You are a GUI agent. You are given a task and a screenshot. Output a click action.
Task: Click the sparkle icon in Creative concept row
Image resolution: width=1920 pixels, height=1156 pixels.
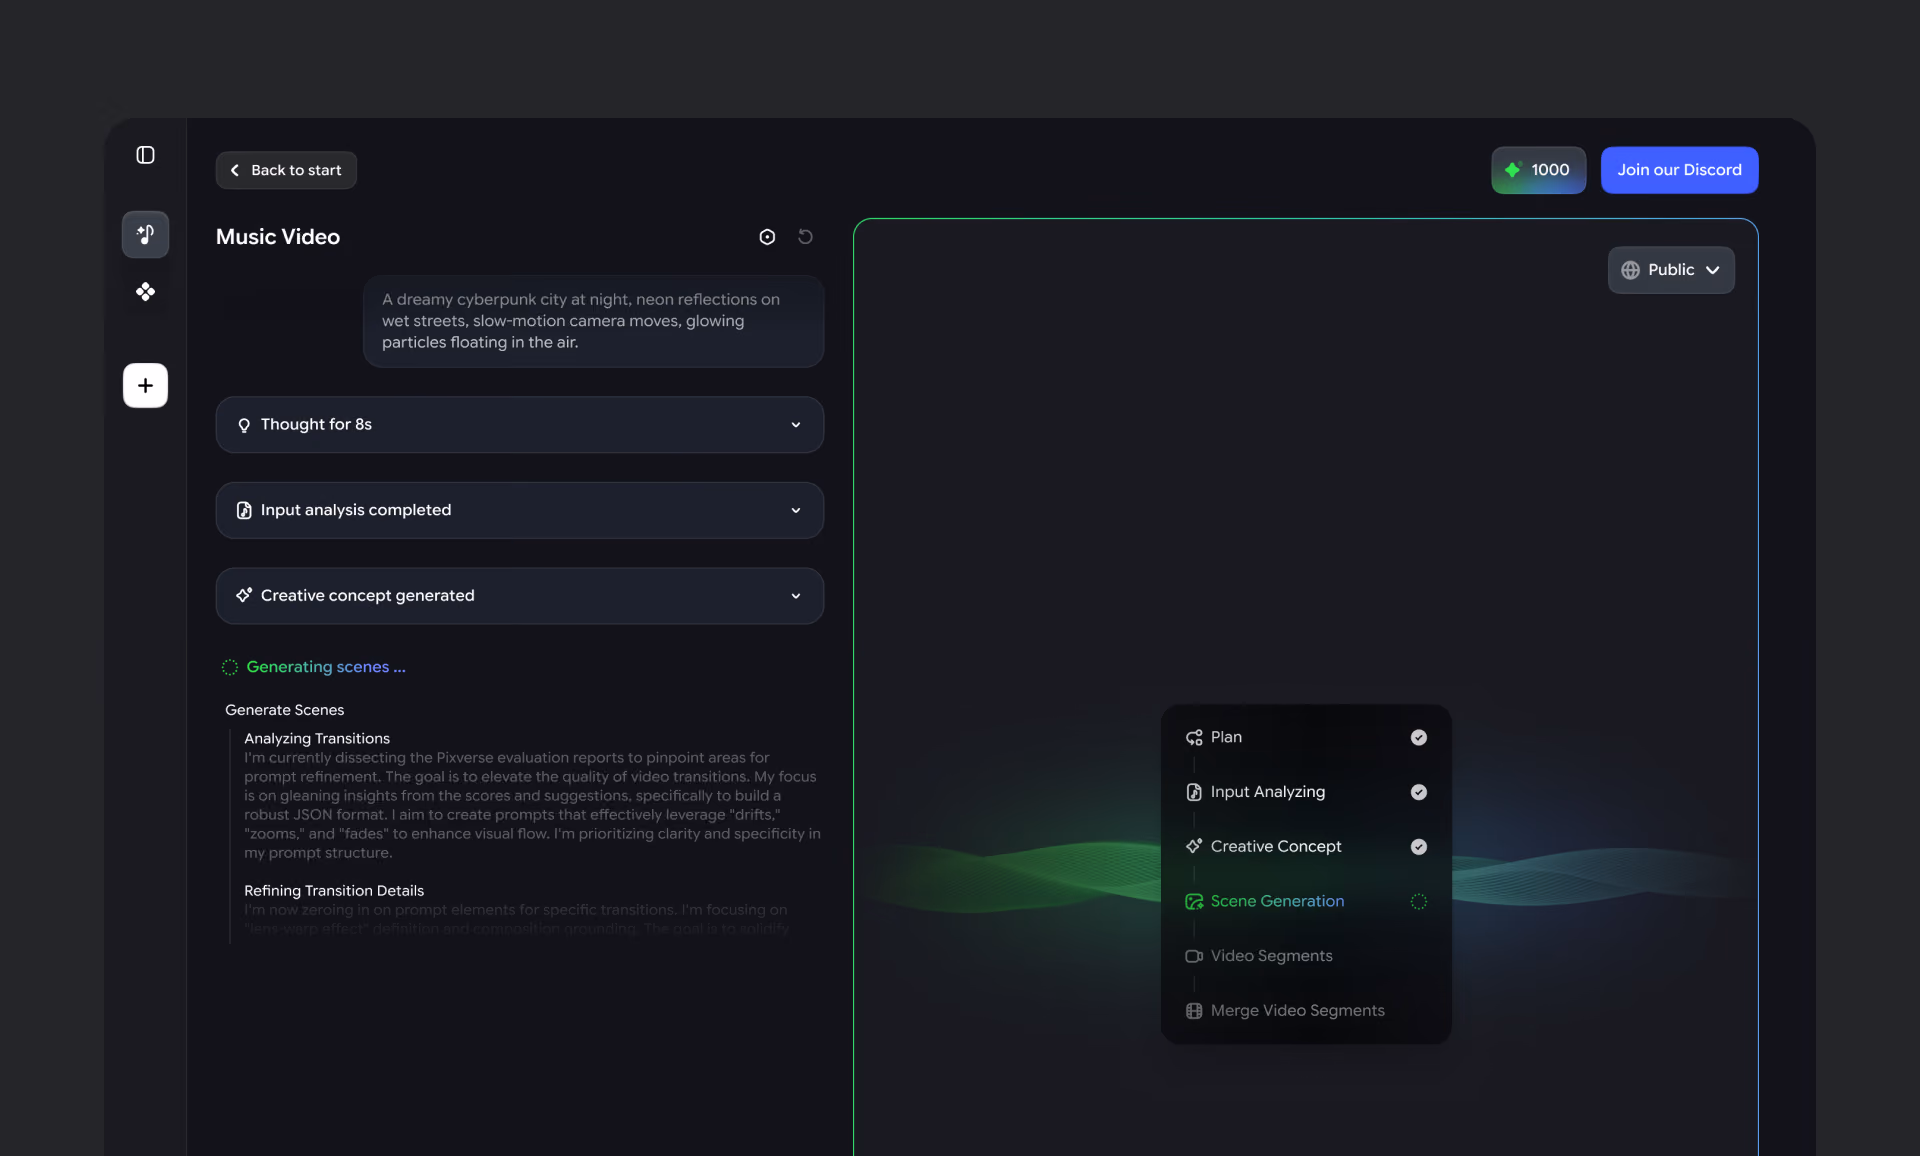(244, 595)
